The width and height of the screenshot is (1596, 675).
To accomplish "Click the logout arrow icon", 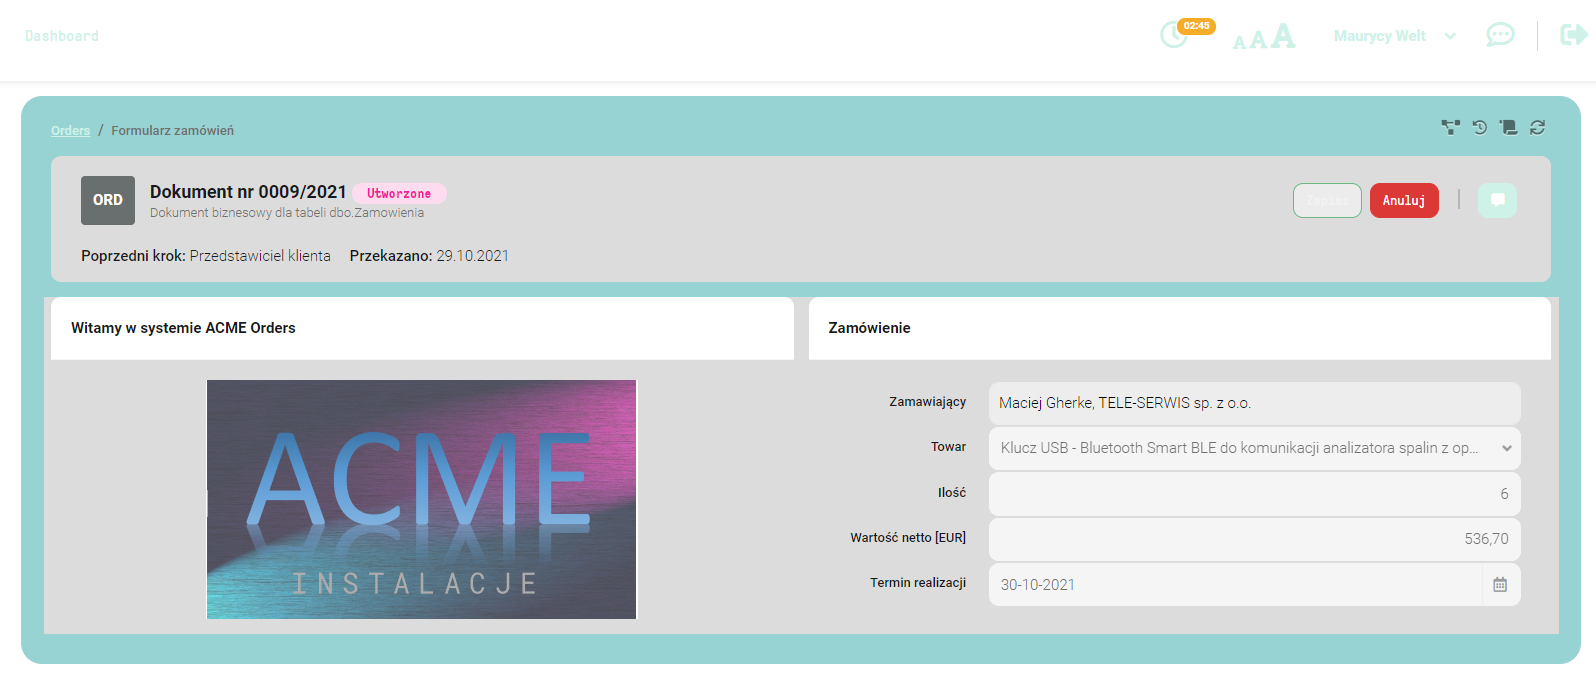I will [1573, 36].
